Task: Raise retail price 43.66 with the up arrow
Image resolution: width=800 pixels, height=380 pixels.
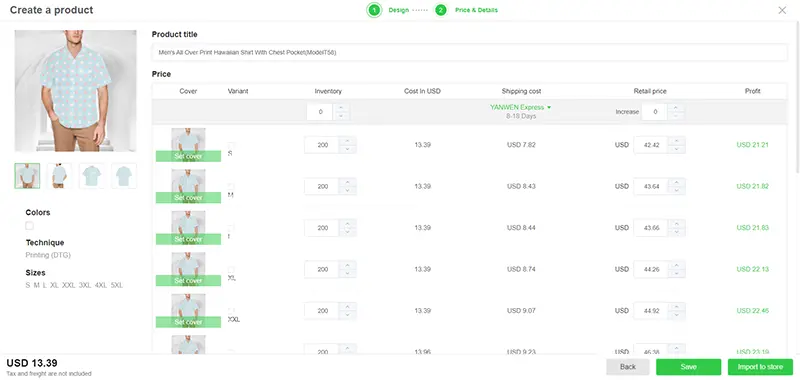Action: point(677,223)
